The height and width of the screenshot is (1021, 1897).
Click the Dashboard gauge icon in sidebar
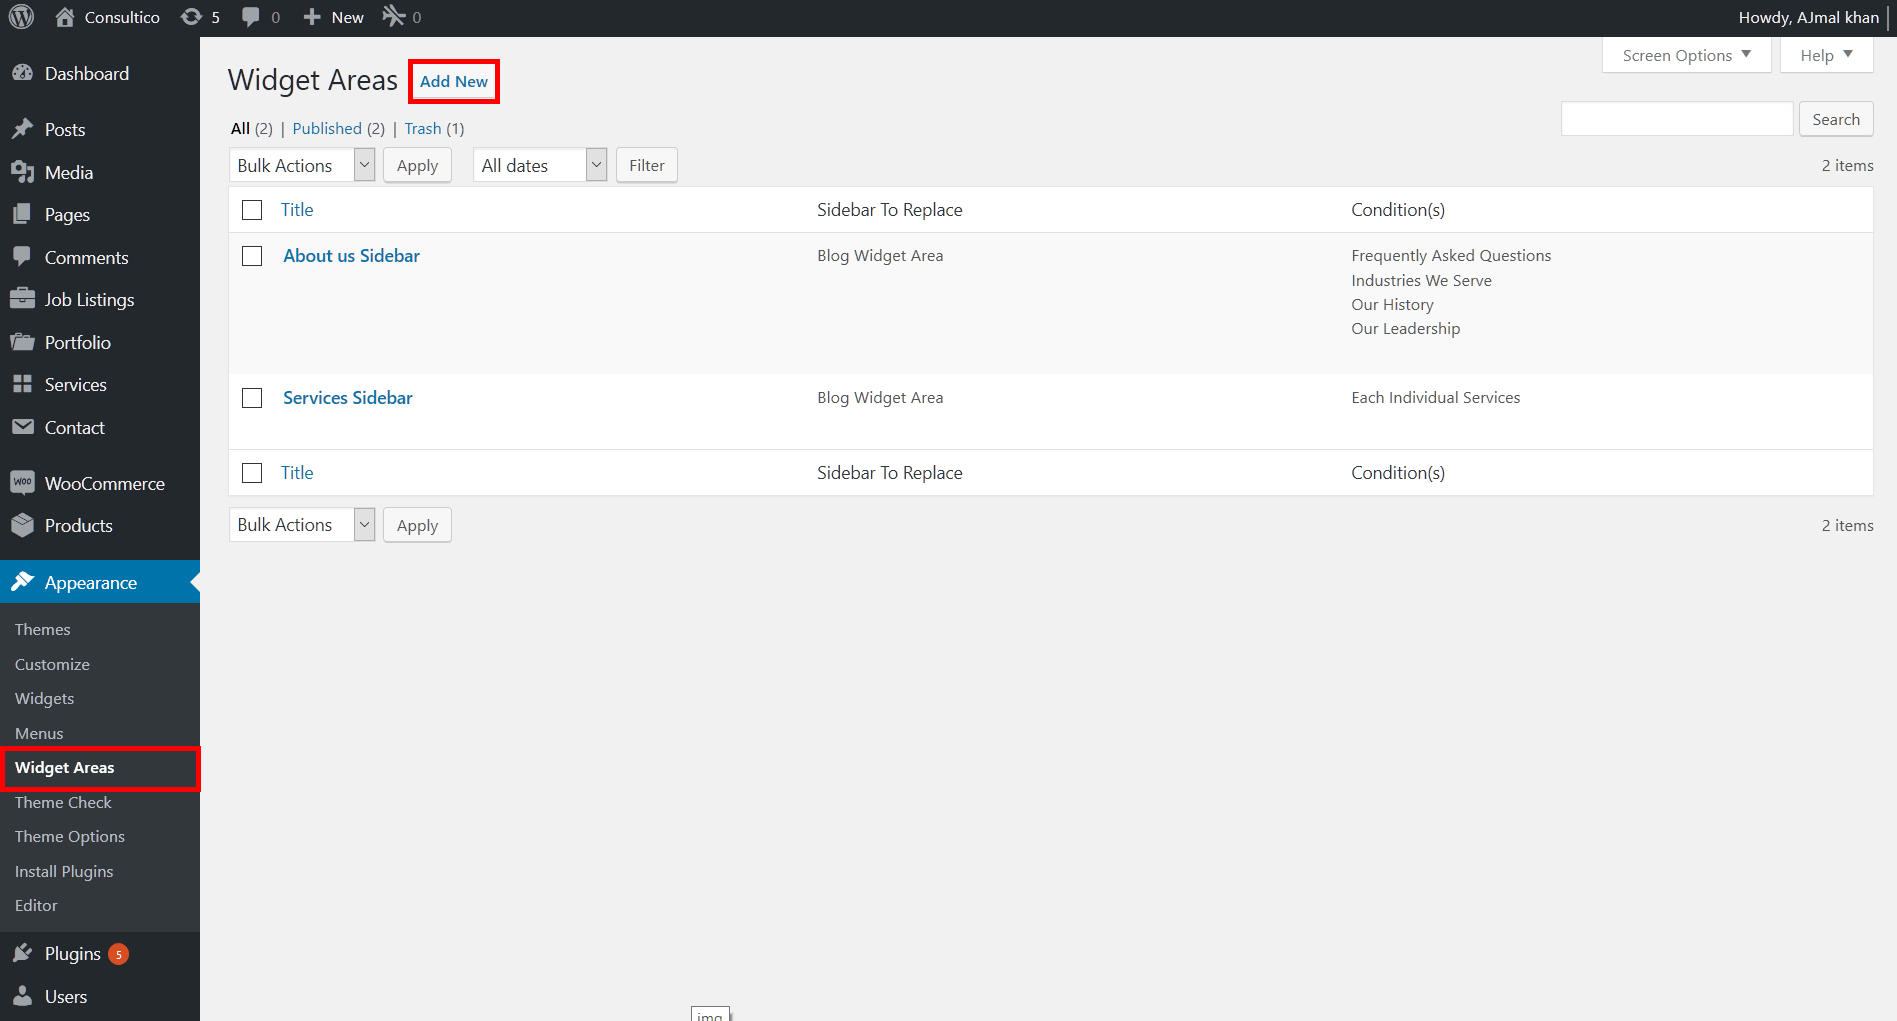tap(22, 73)
